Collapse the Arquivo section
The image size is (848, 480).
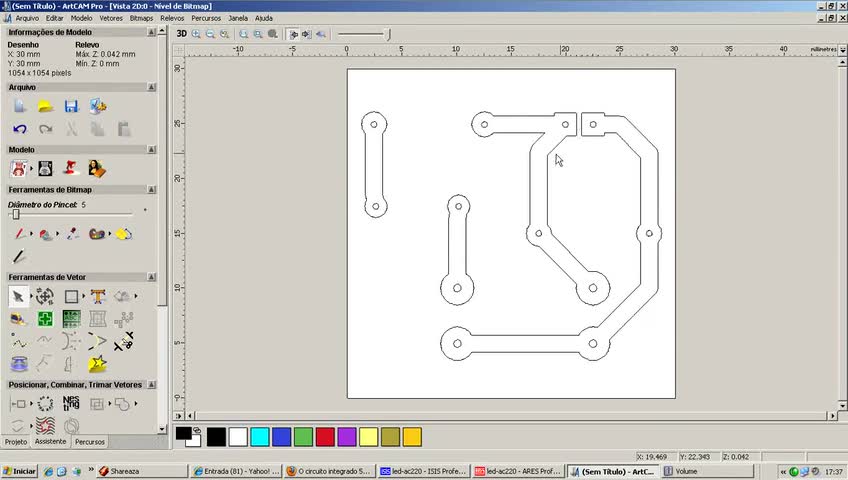[x=151, y=87]
